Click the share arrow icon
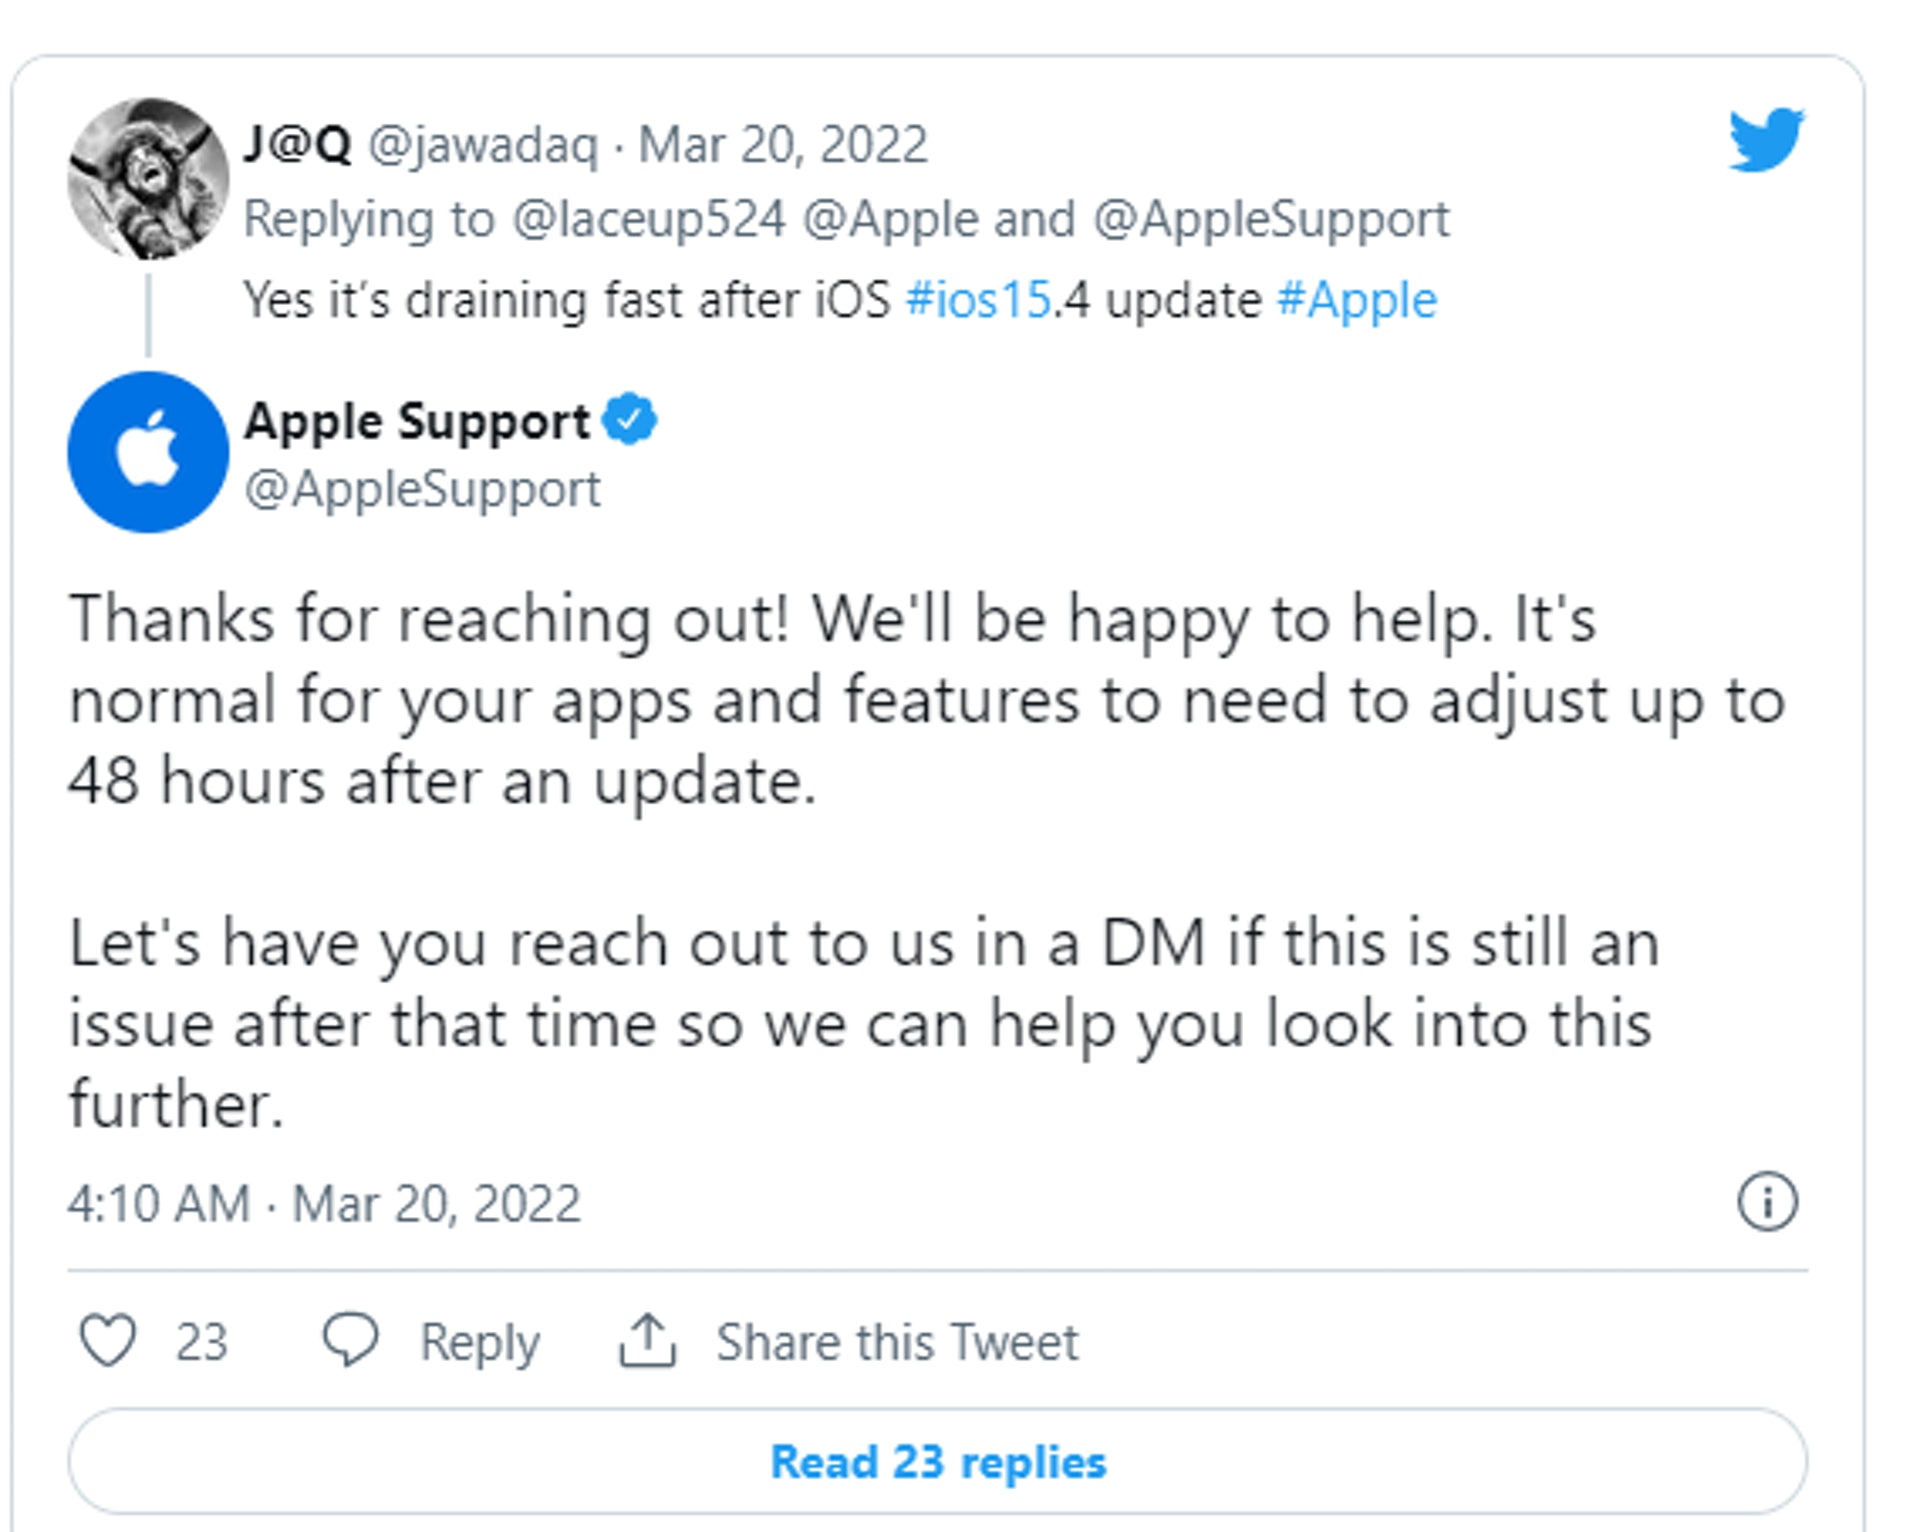 coord(647,1340)
